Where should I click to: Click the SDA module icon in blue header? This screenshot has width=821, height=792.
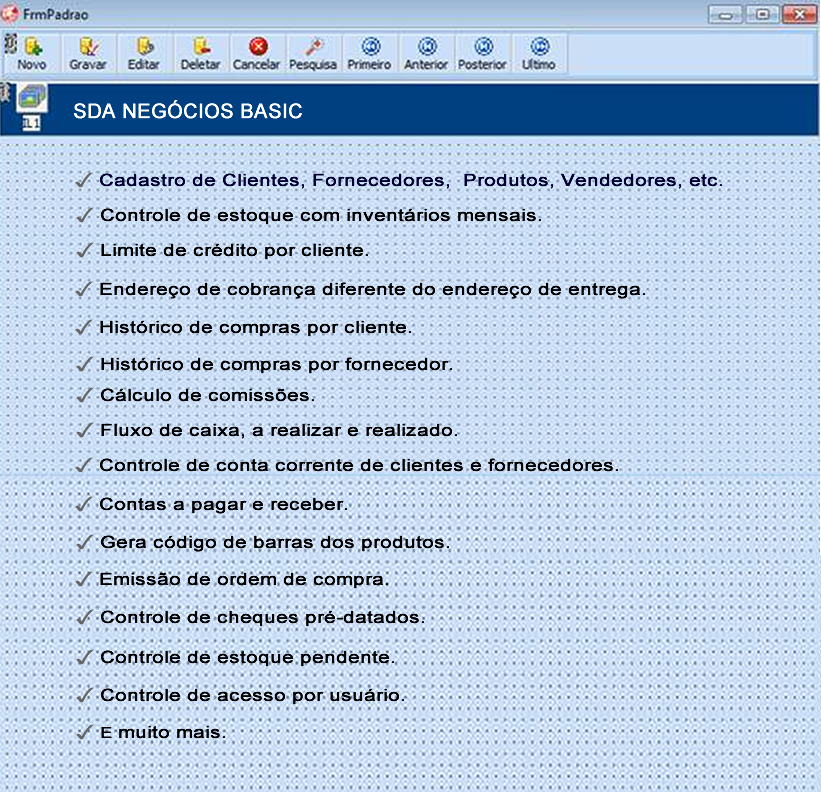click(32, 104)
